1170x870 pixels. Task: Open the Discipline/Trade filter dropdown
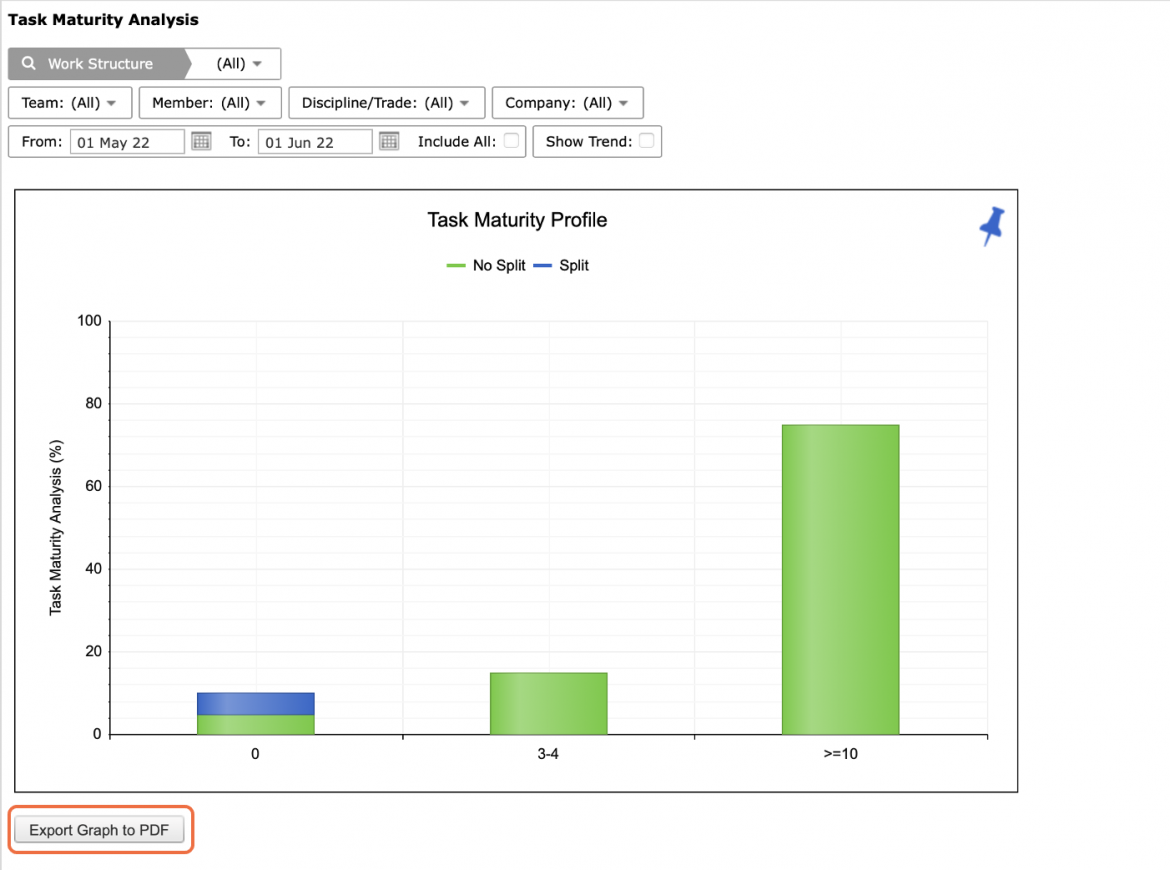pyautogui.click(x=387, y=103)
